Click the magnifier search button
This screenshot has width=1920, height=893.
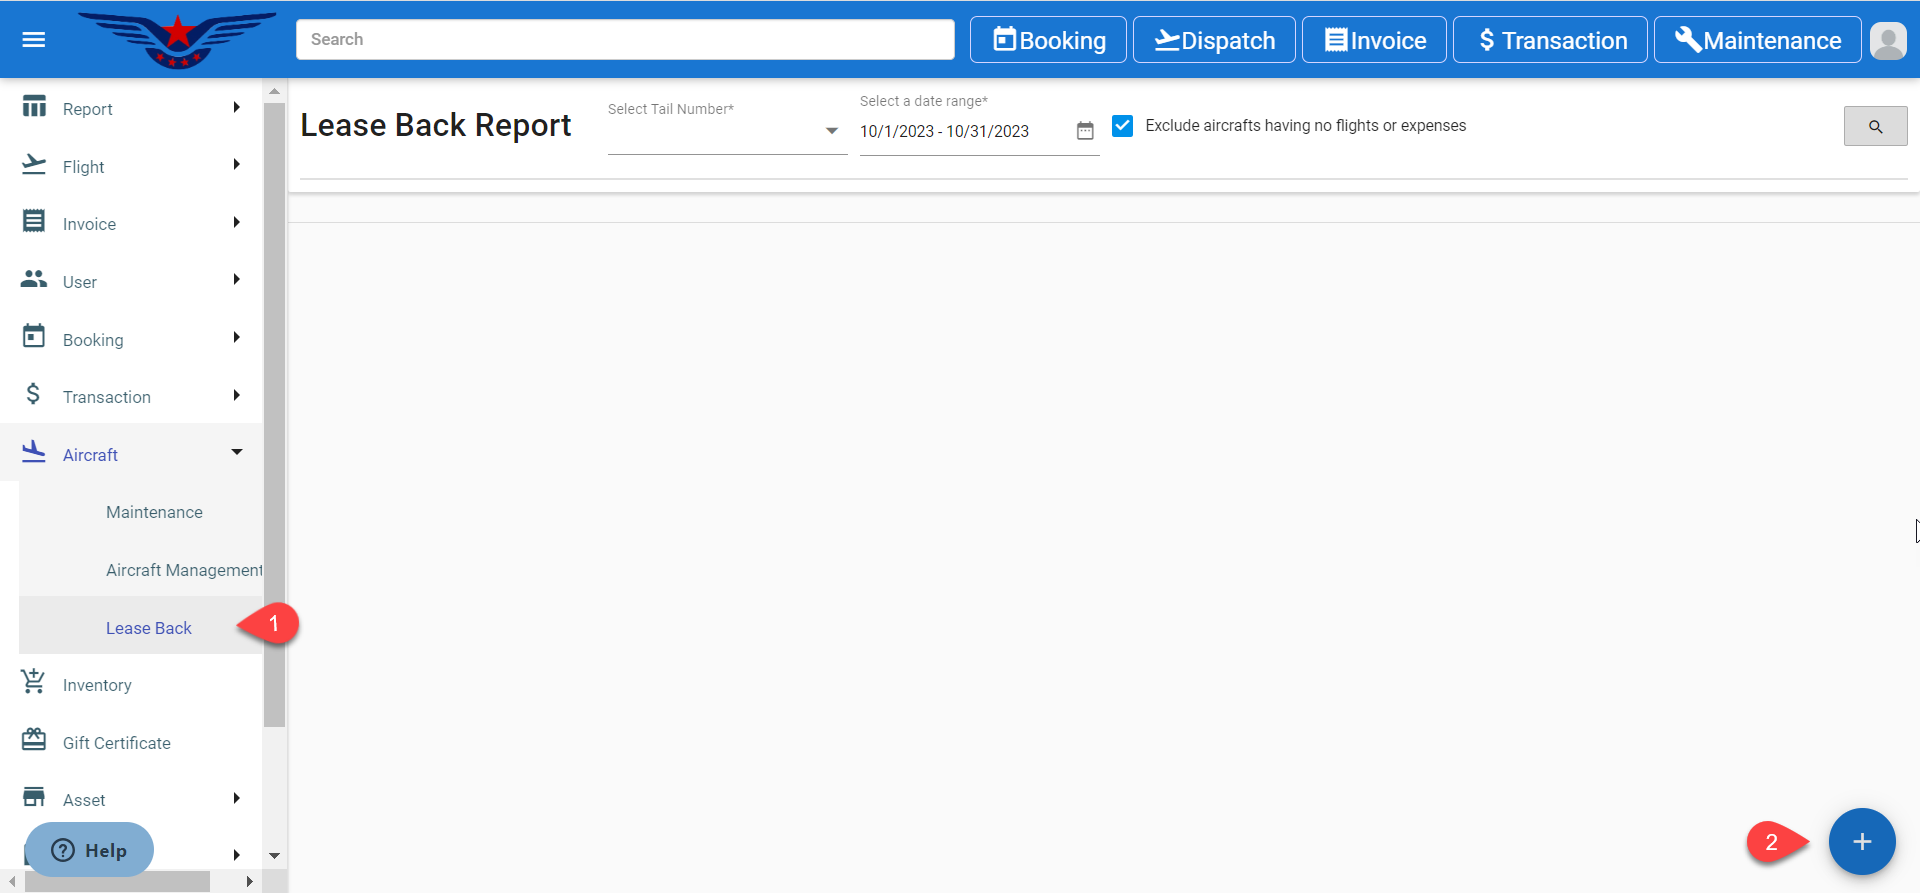click(x=1875, y=127)
